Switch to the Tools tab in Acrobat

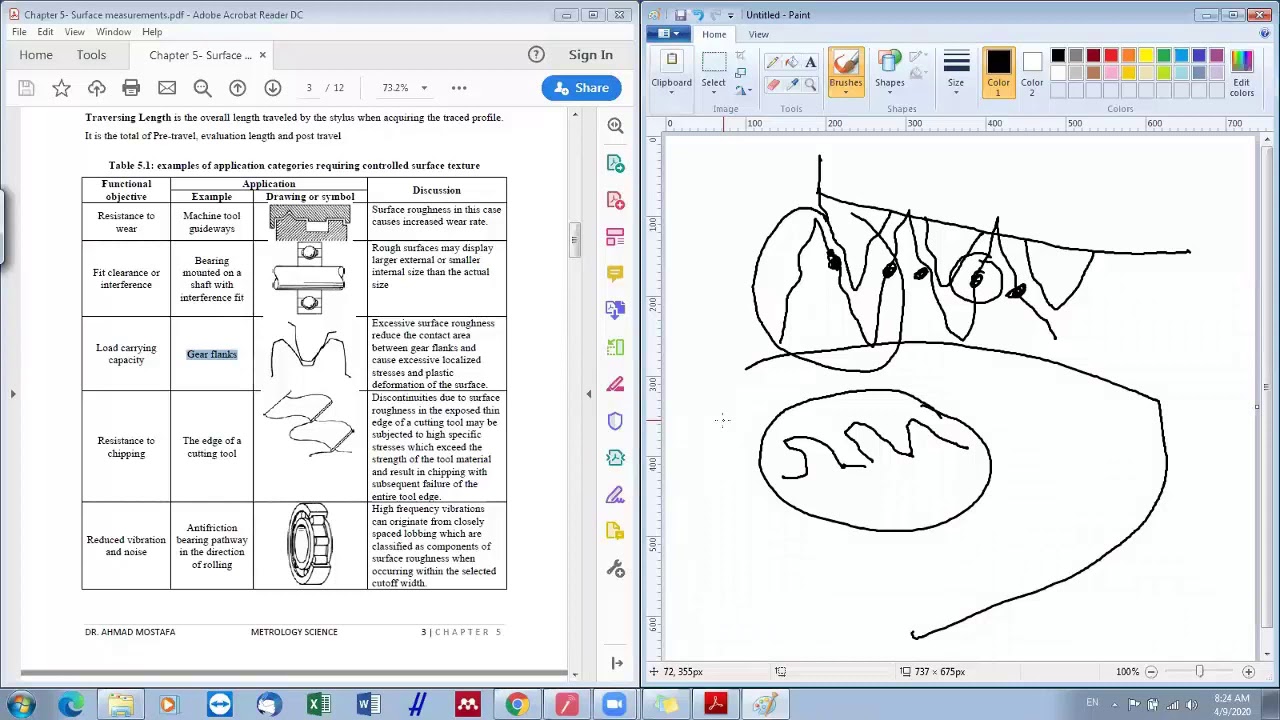pos(91,55)
